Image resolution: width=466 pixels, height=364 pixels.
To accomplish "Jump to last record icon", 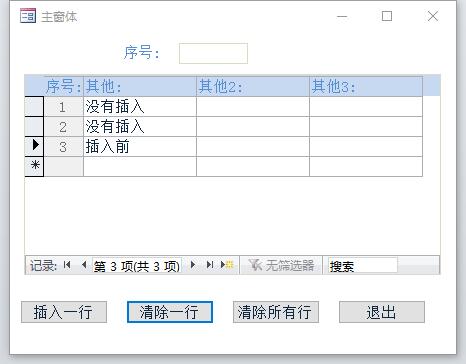I will click(x=210, y=265).
